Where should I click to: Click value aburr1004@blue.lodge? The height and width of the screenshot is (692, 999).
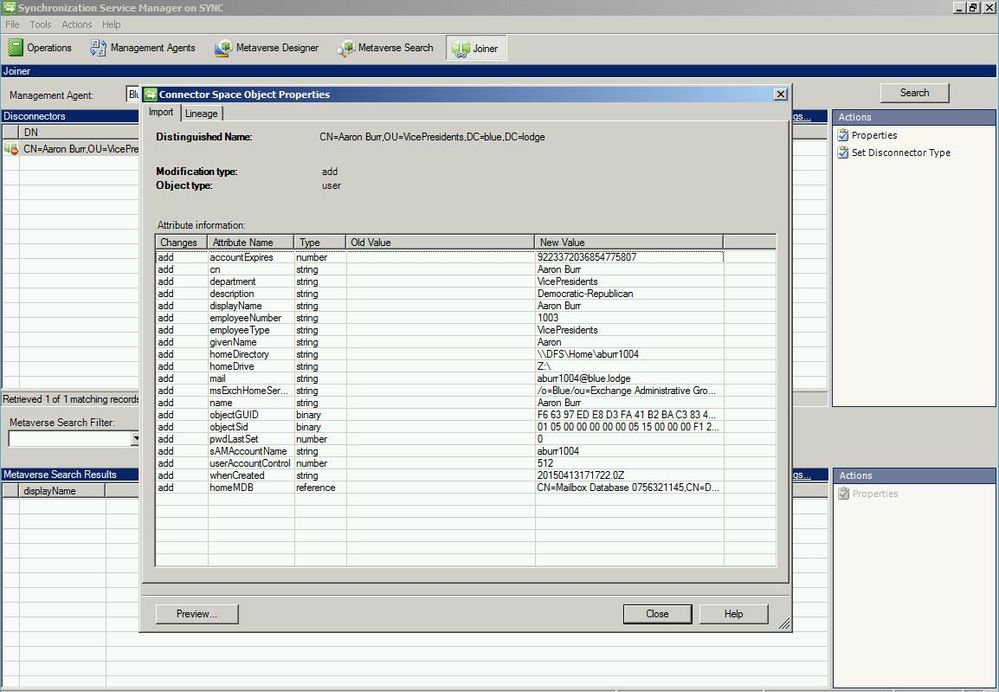click(584, 378)
